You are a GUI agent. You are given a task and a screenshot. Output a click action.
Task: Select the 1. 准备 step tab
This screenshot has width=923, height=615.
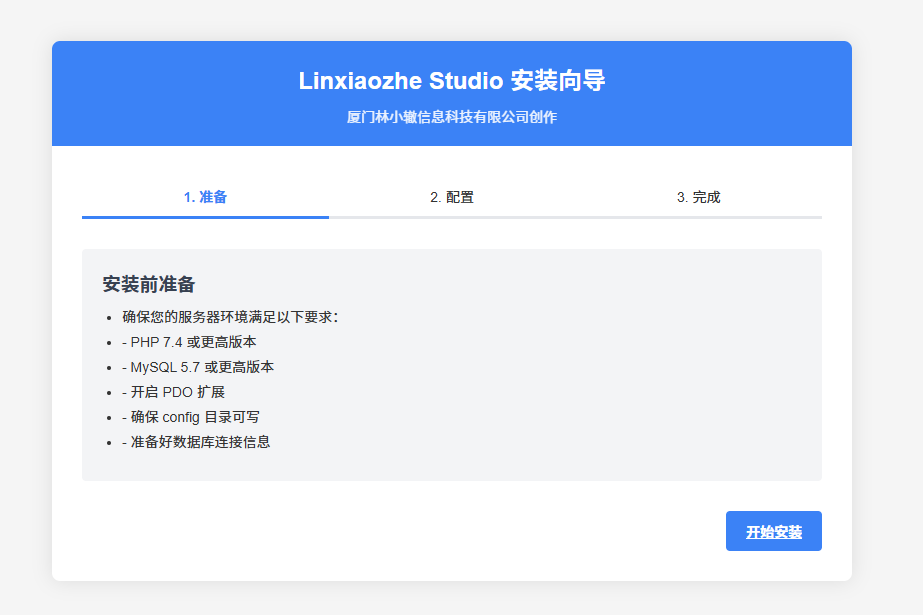point(205,197)
